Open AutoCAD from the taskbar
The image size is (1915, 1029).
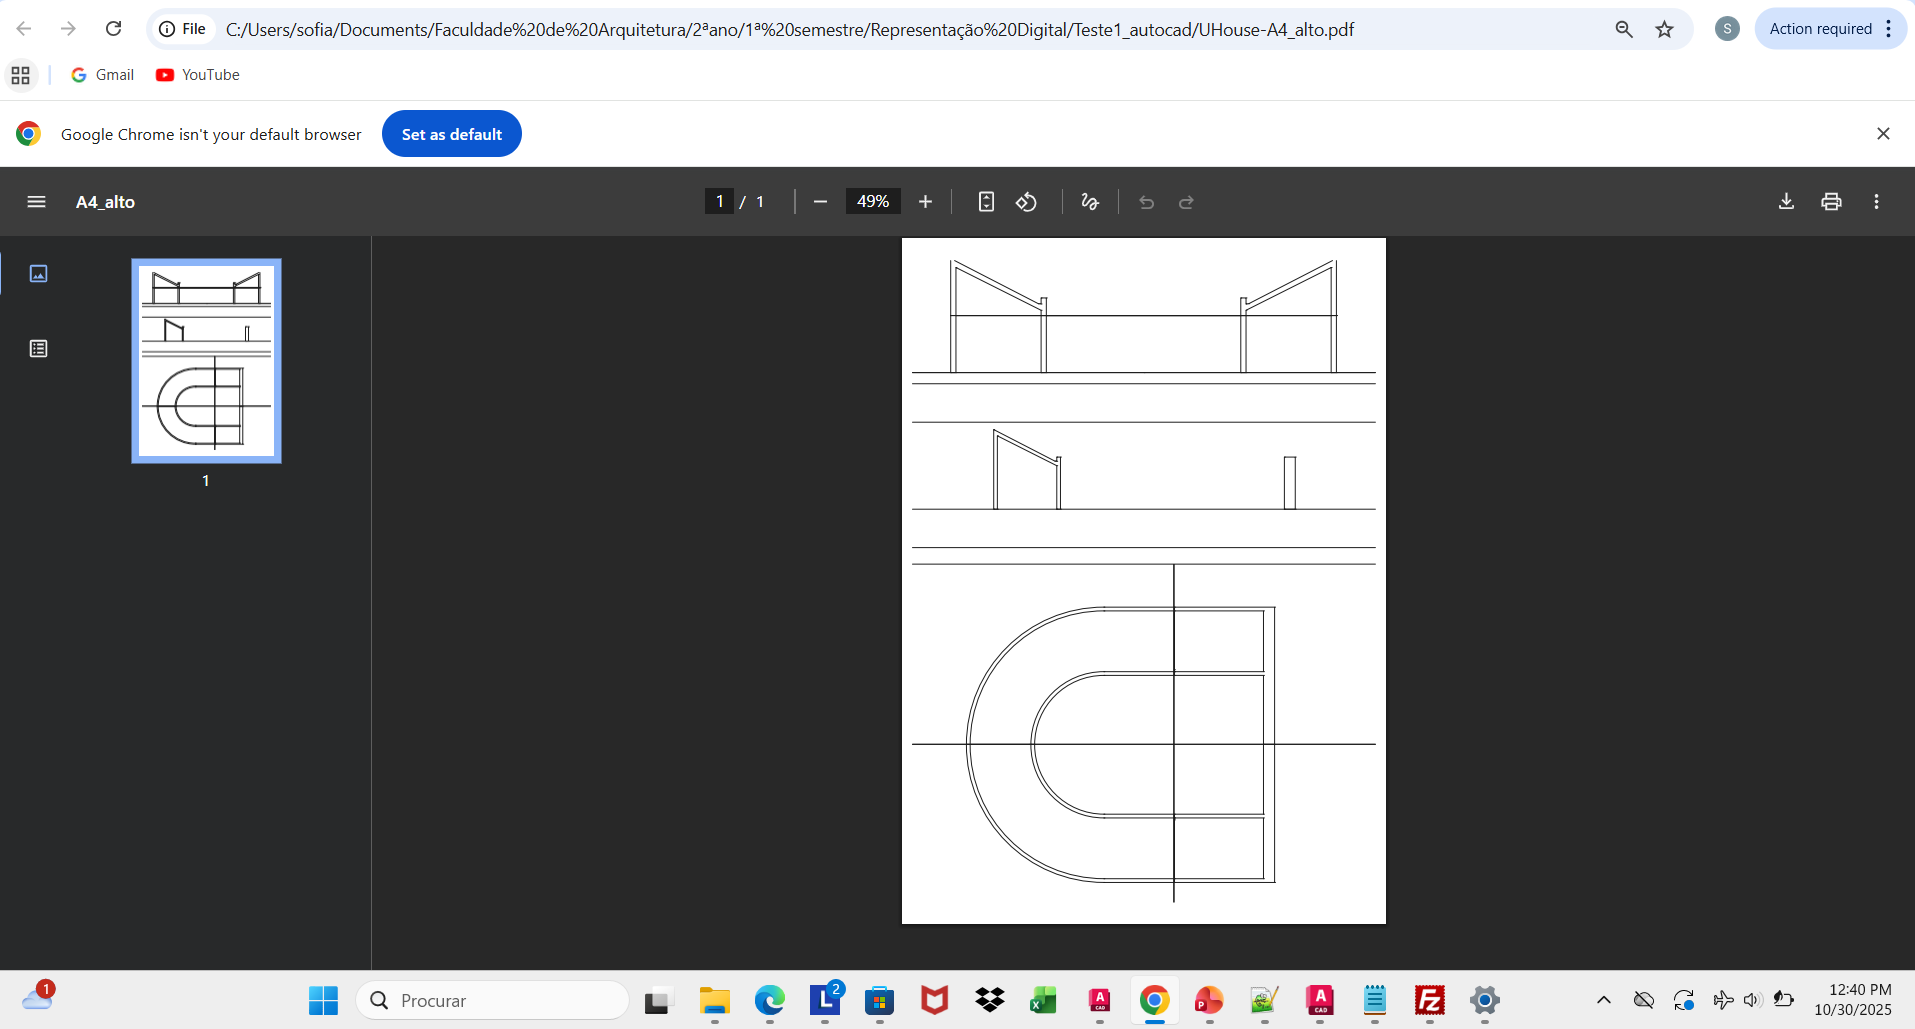tap(1319, 1000)
